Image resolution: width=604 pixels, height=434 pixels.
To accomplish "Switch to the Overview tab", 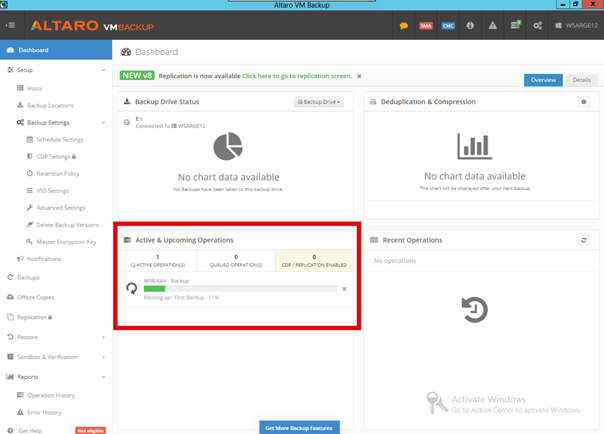I will 543,80.
